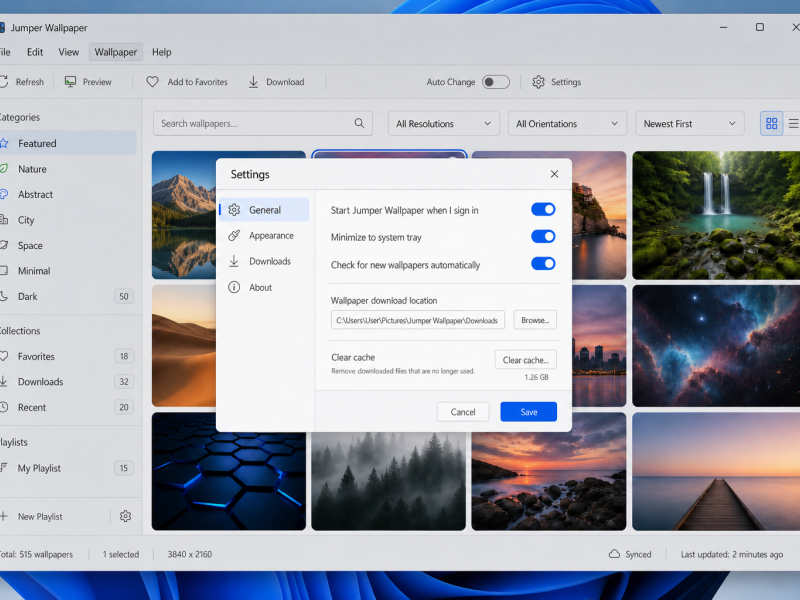Click the Download arrow icon in toolbar
The image size is (800, 600).
[x=253, y=82]
